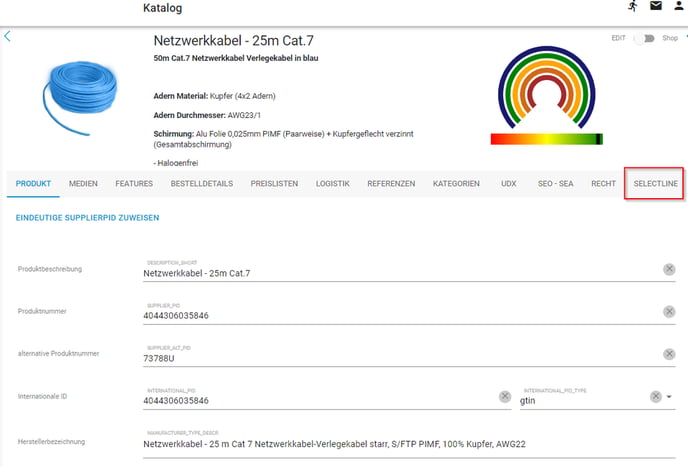688x467 pixels.
Task: Click EINDEUTIGE SUPPLIERPID ZUWEISEN link
Action: pos(88,217)
